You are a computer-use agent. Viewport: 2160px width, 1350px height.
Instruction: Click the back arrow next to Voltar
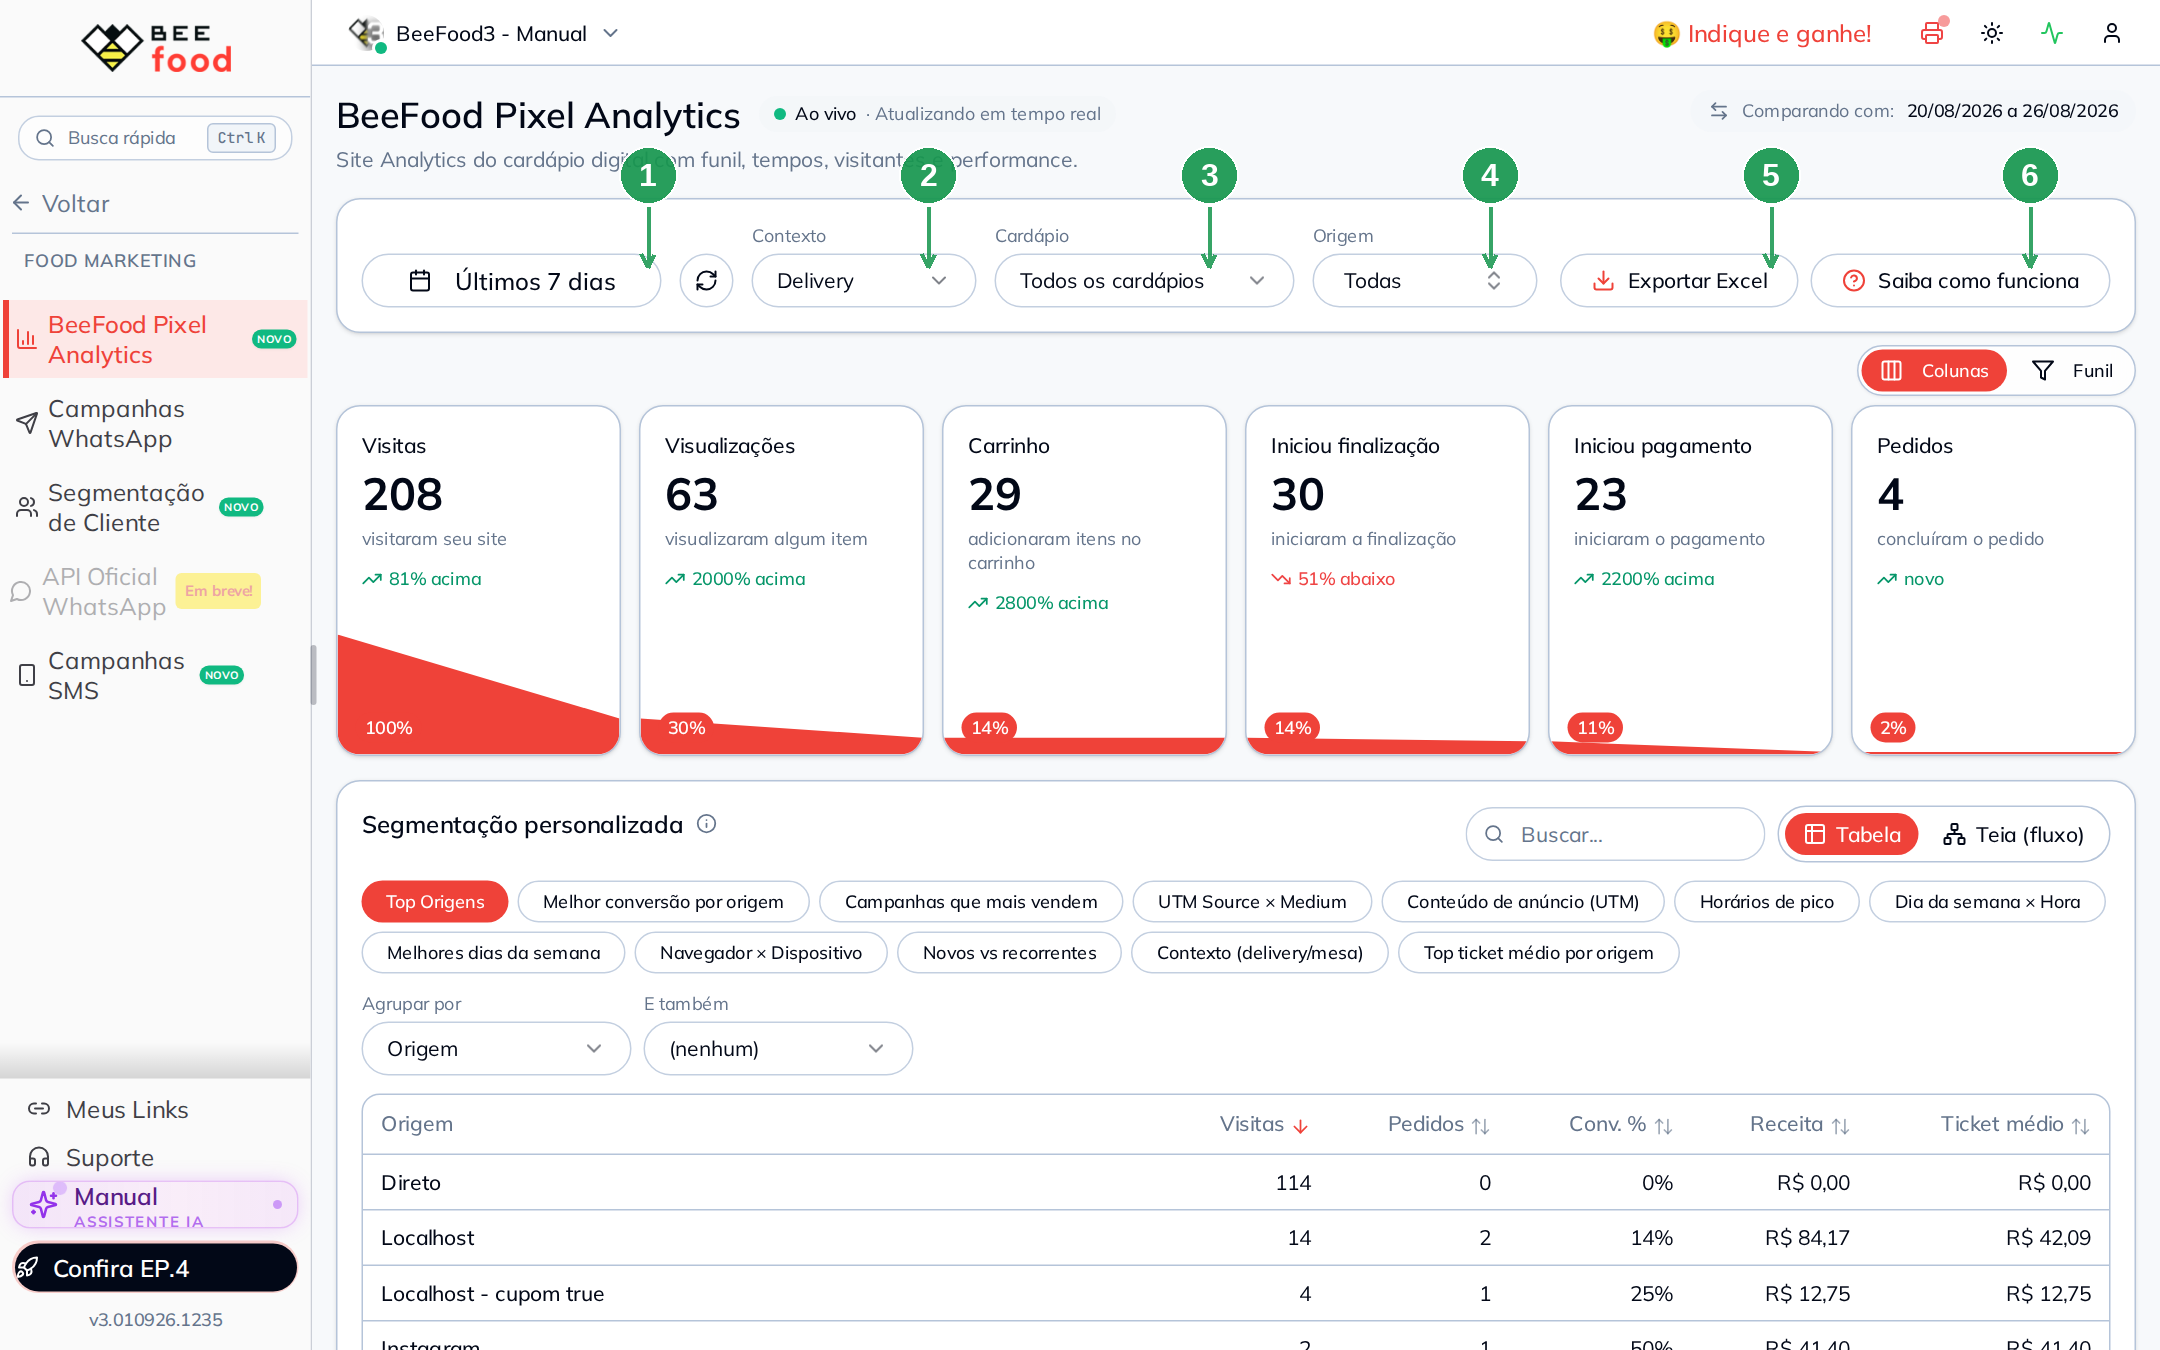[21, 203]
